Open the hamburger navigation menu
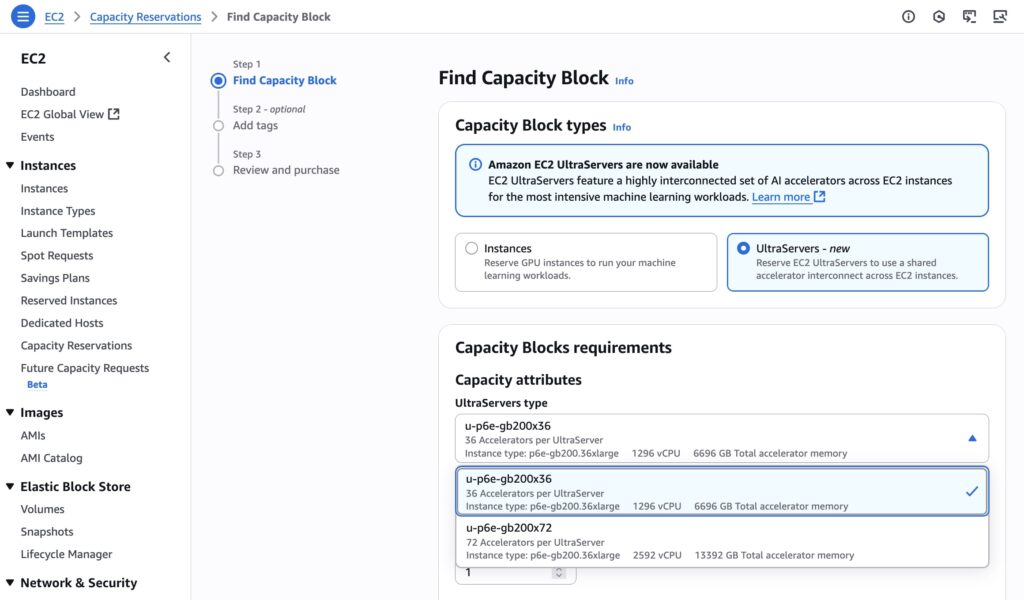Image resolution: width=1024 pixels, height=600 pixels. 22,17
